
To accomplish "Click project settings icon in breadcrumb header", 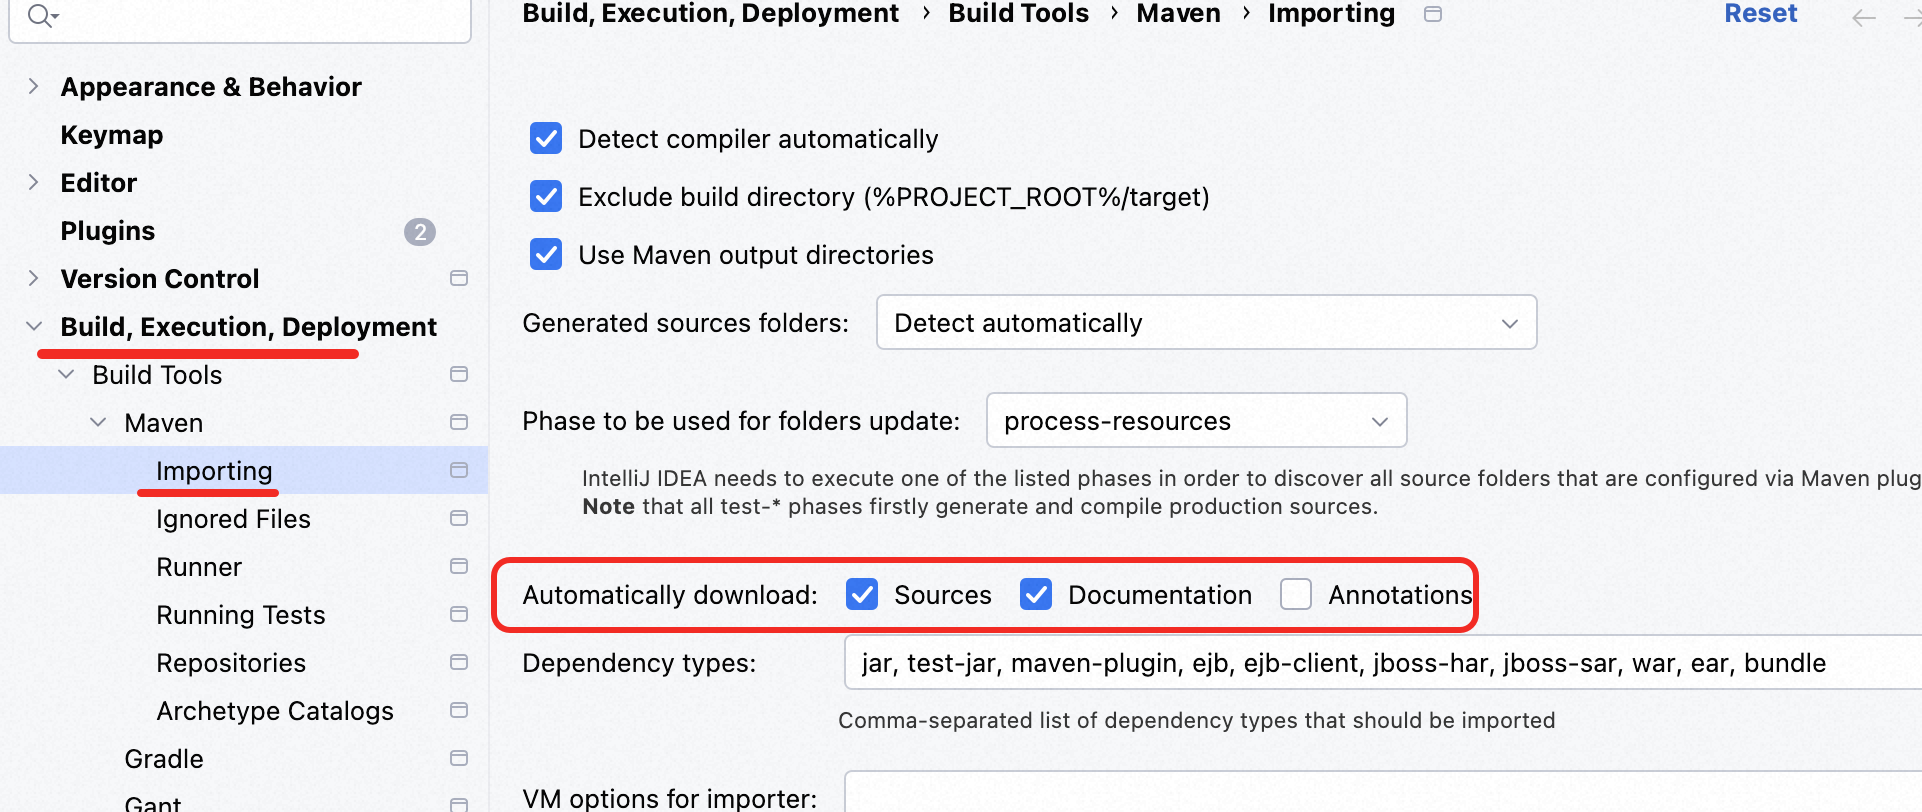I will [1433, 14].
